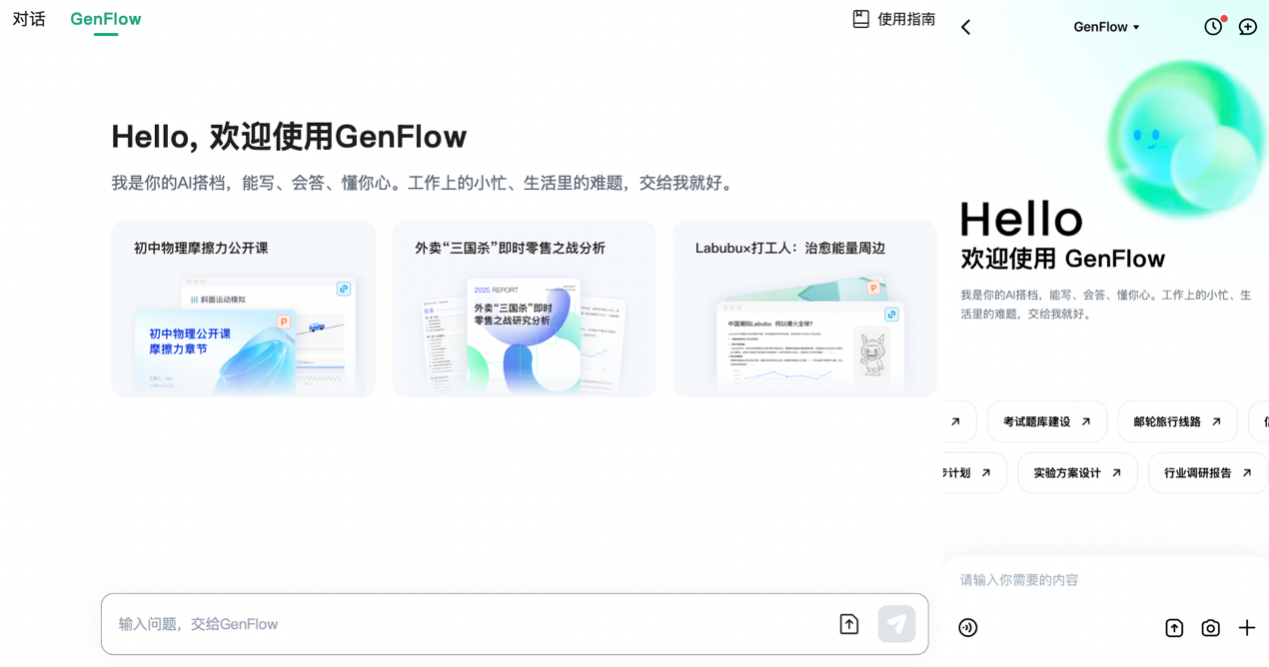Choose the 行业调研报告 suggestion chip
The width and height of the screenshot is (1269, 667).
pyautogui.click(x=1207, y=473)
